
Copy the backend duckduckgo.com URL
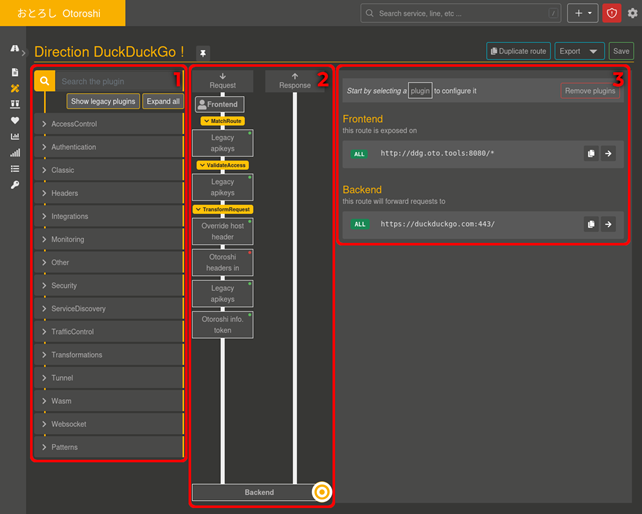591,224
